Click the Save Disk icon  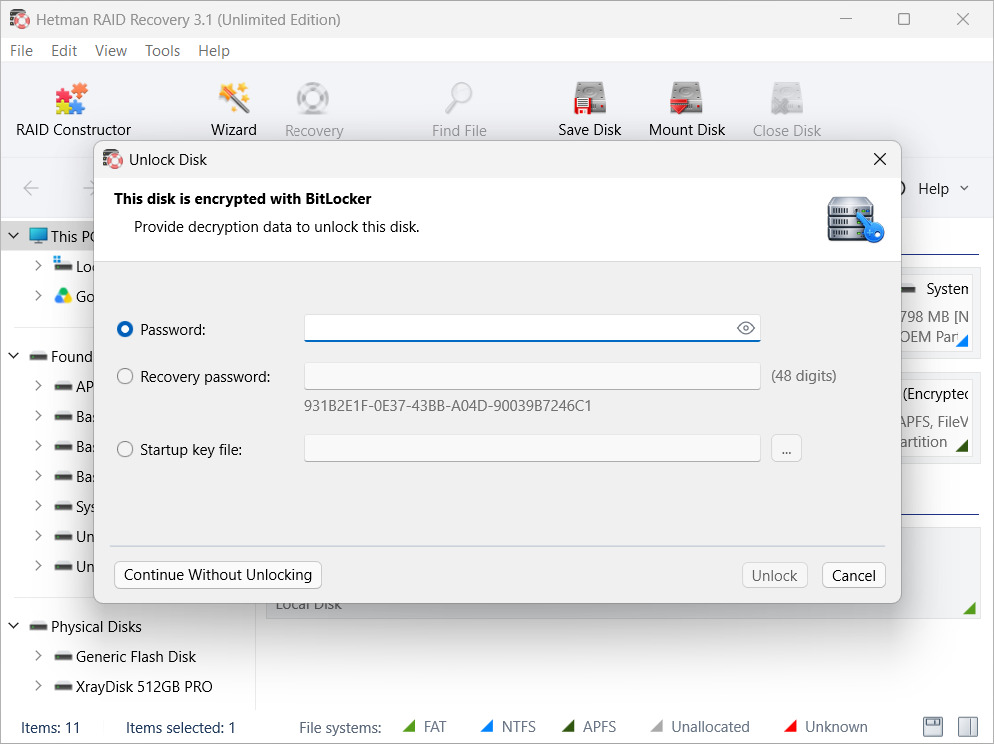coord(590,99)
